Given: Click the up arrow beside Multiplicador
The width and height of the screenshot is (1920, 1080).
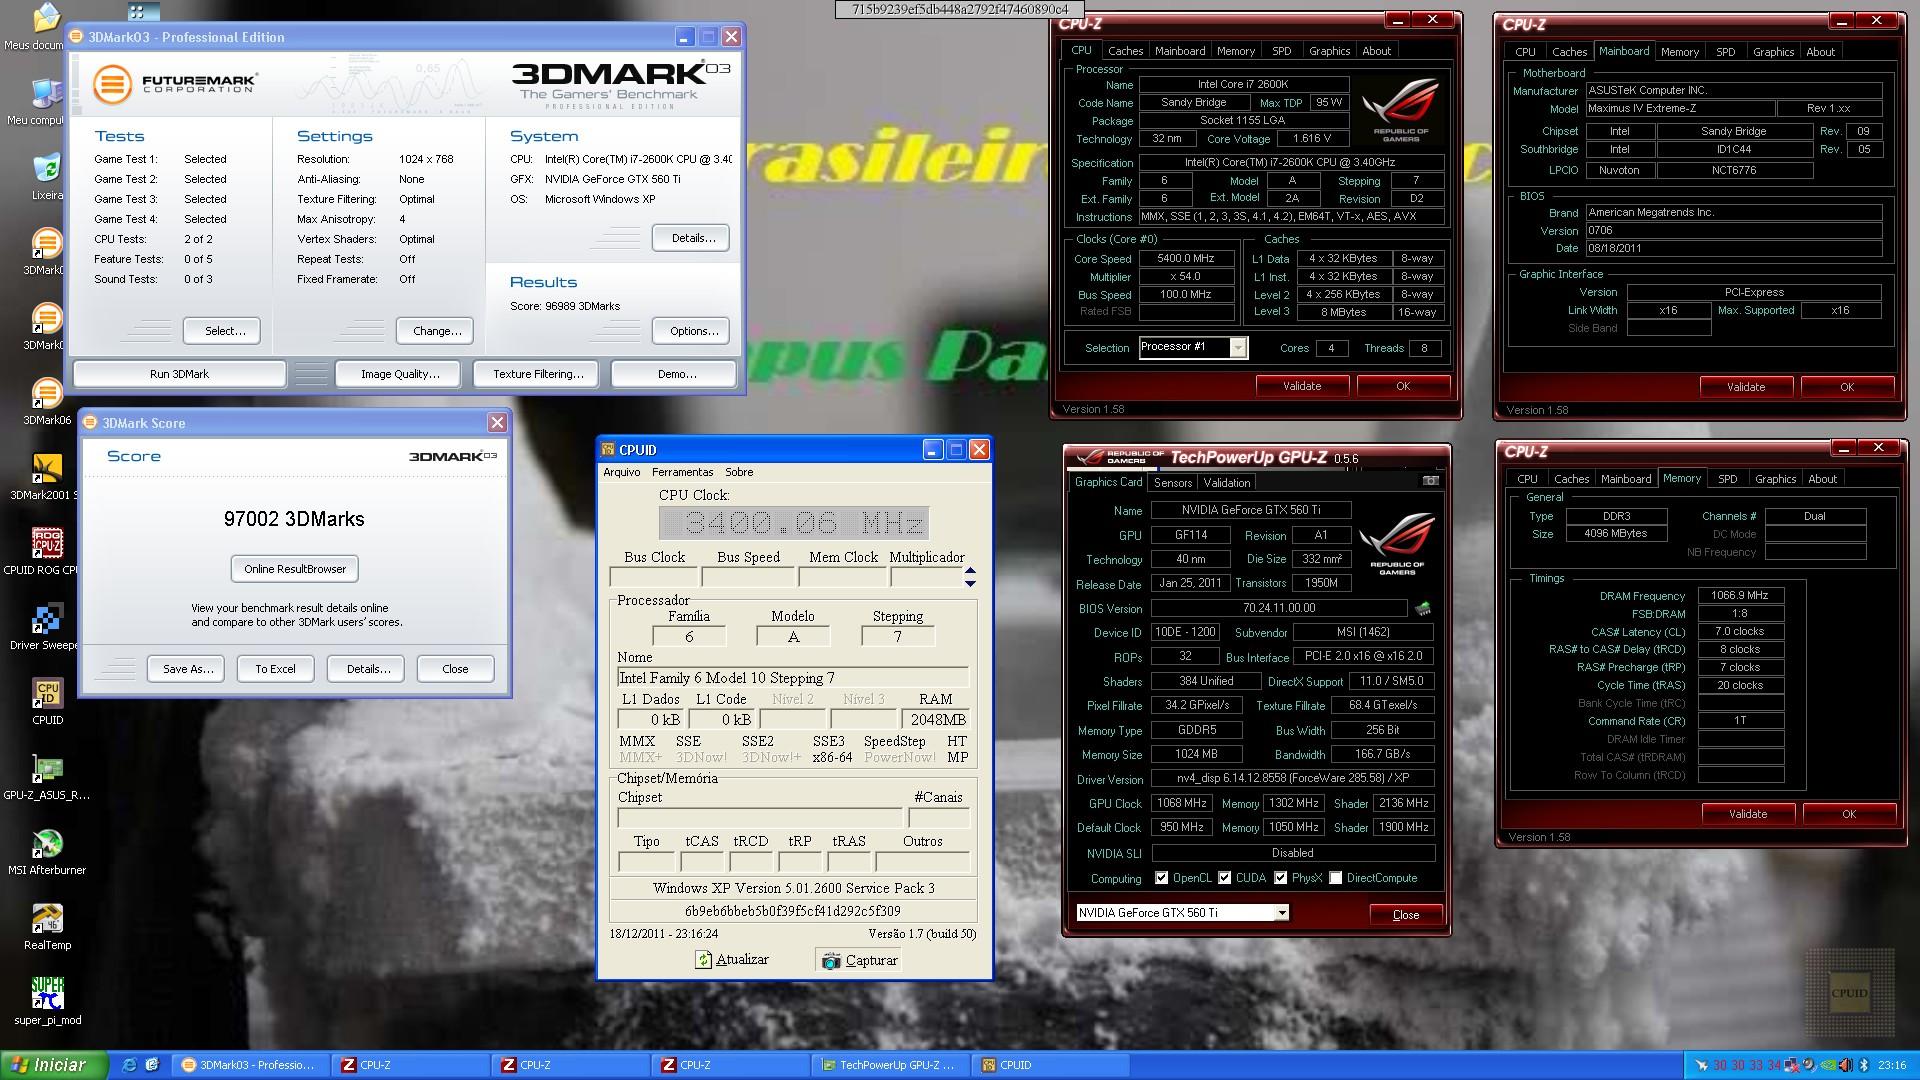Looking at the screenshot, I should (x=970, y=571).
